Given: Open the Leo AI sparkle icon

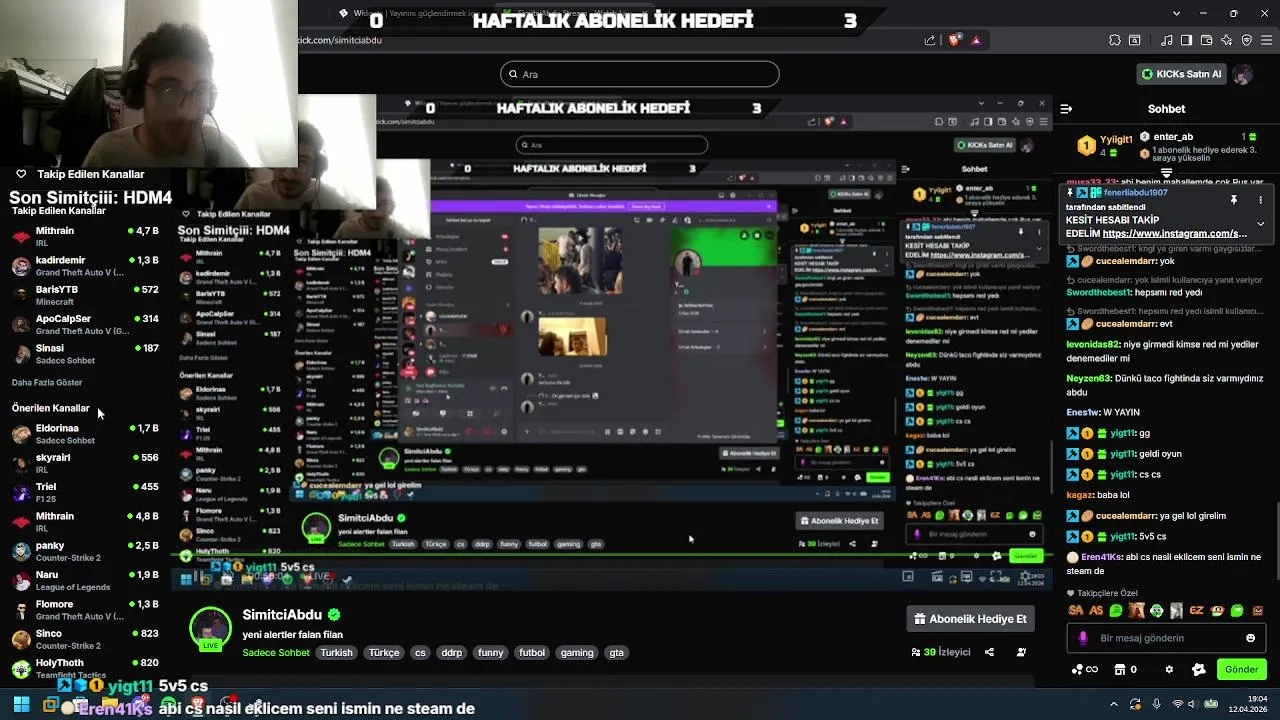Looking at the screenshot, I should [x=1227, y=41].
